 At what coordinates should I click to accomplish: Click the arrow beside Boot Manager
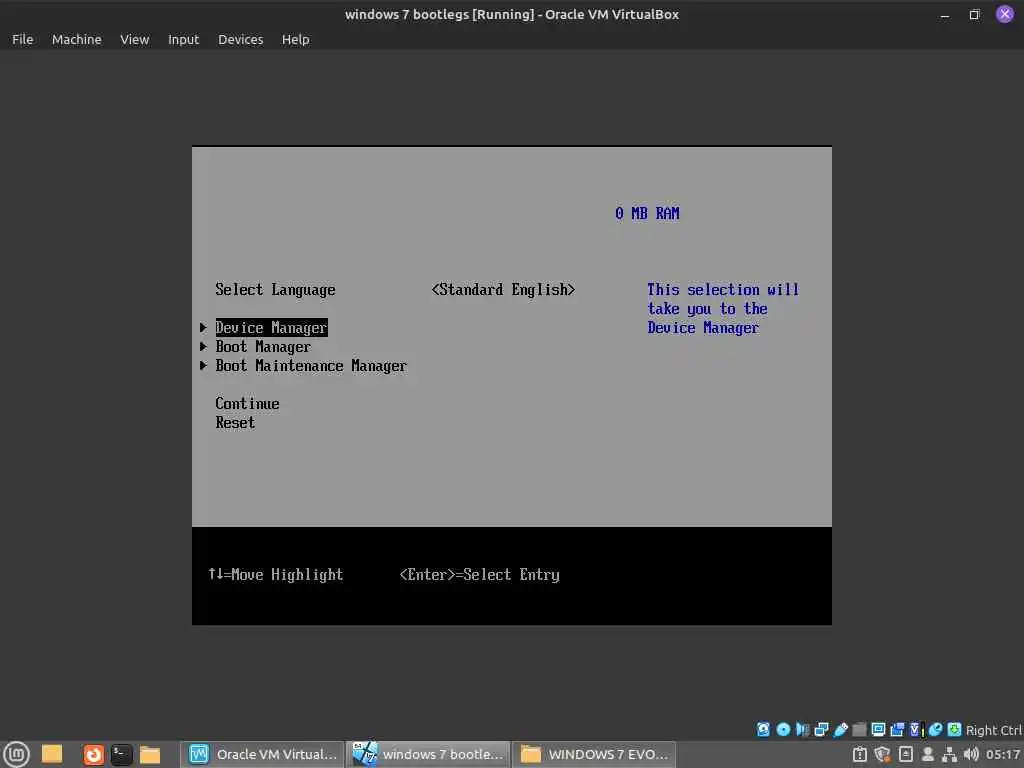[x=203, y=346]
